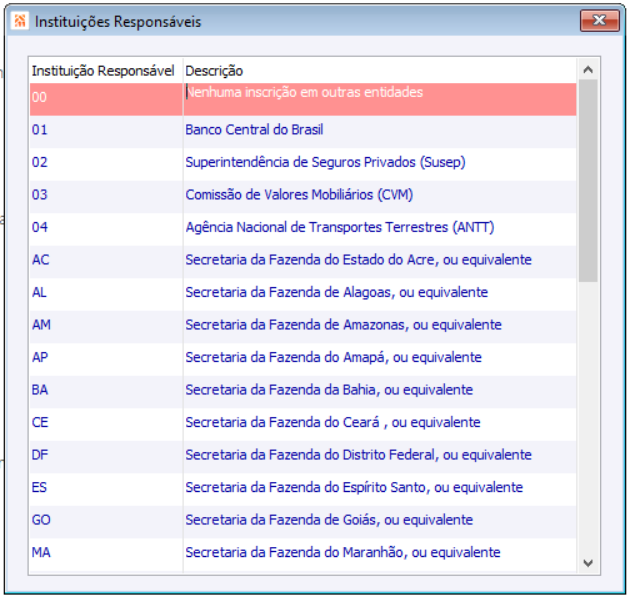Screen dimensions: 630x597
Task: Select code 04 cell
Action: tap(106, 228)
